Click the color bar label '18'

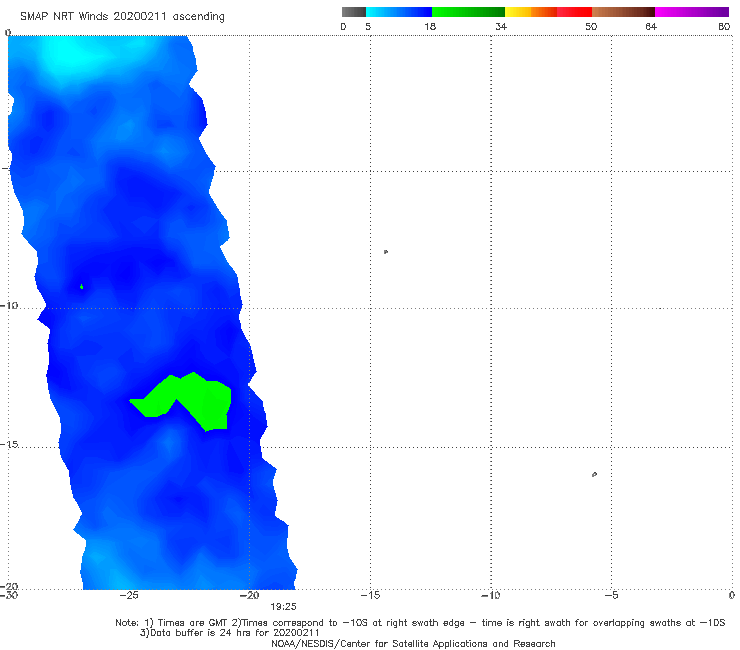click(x=430, y=26)
